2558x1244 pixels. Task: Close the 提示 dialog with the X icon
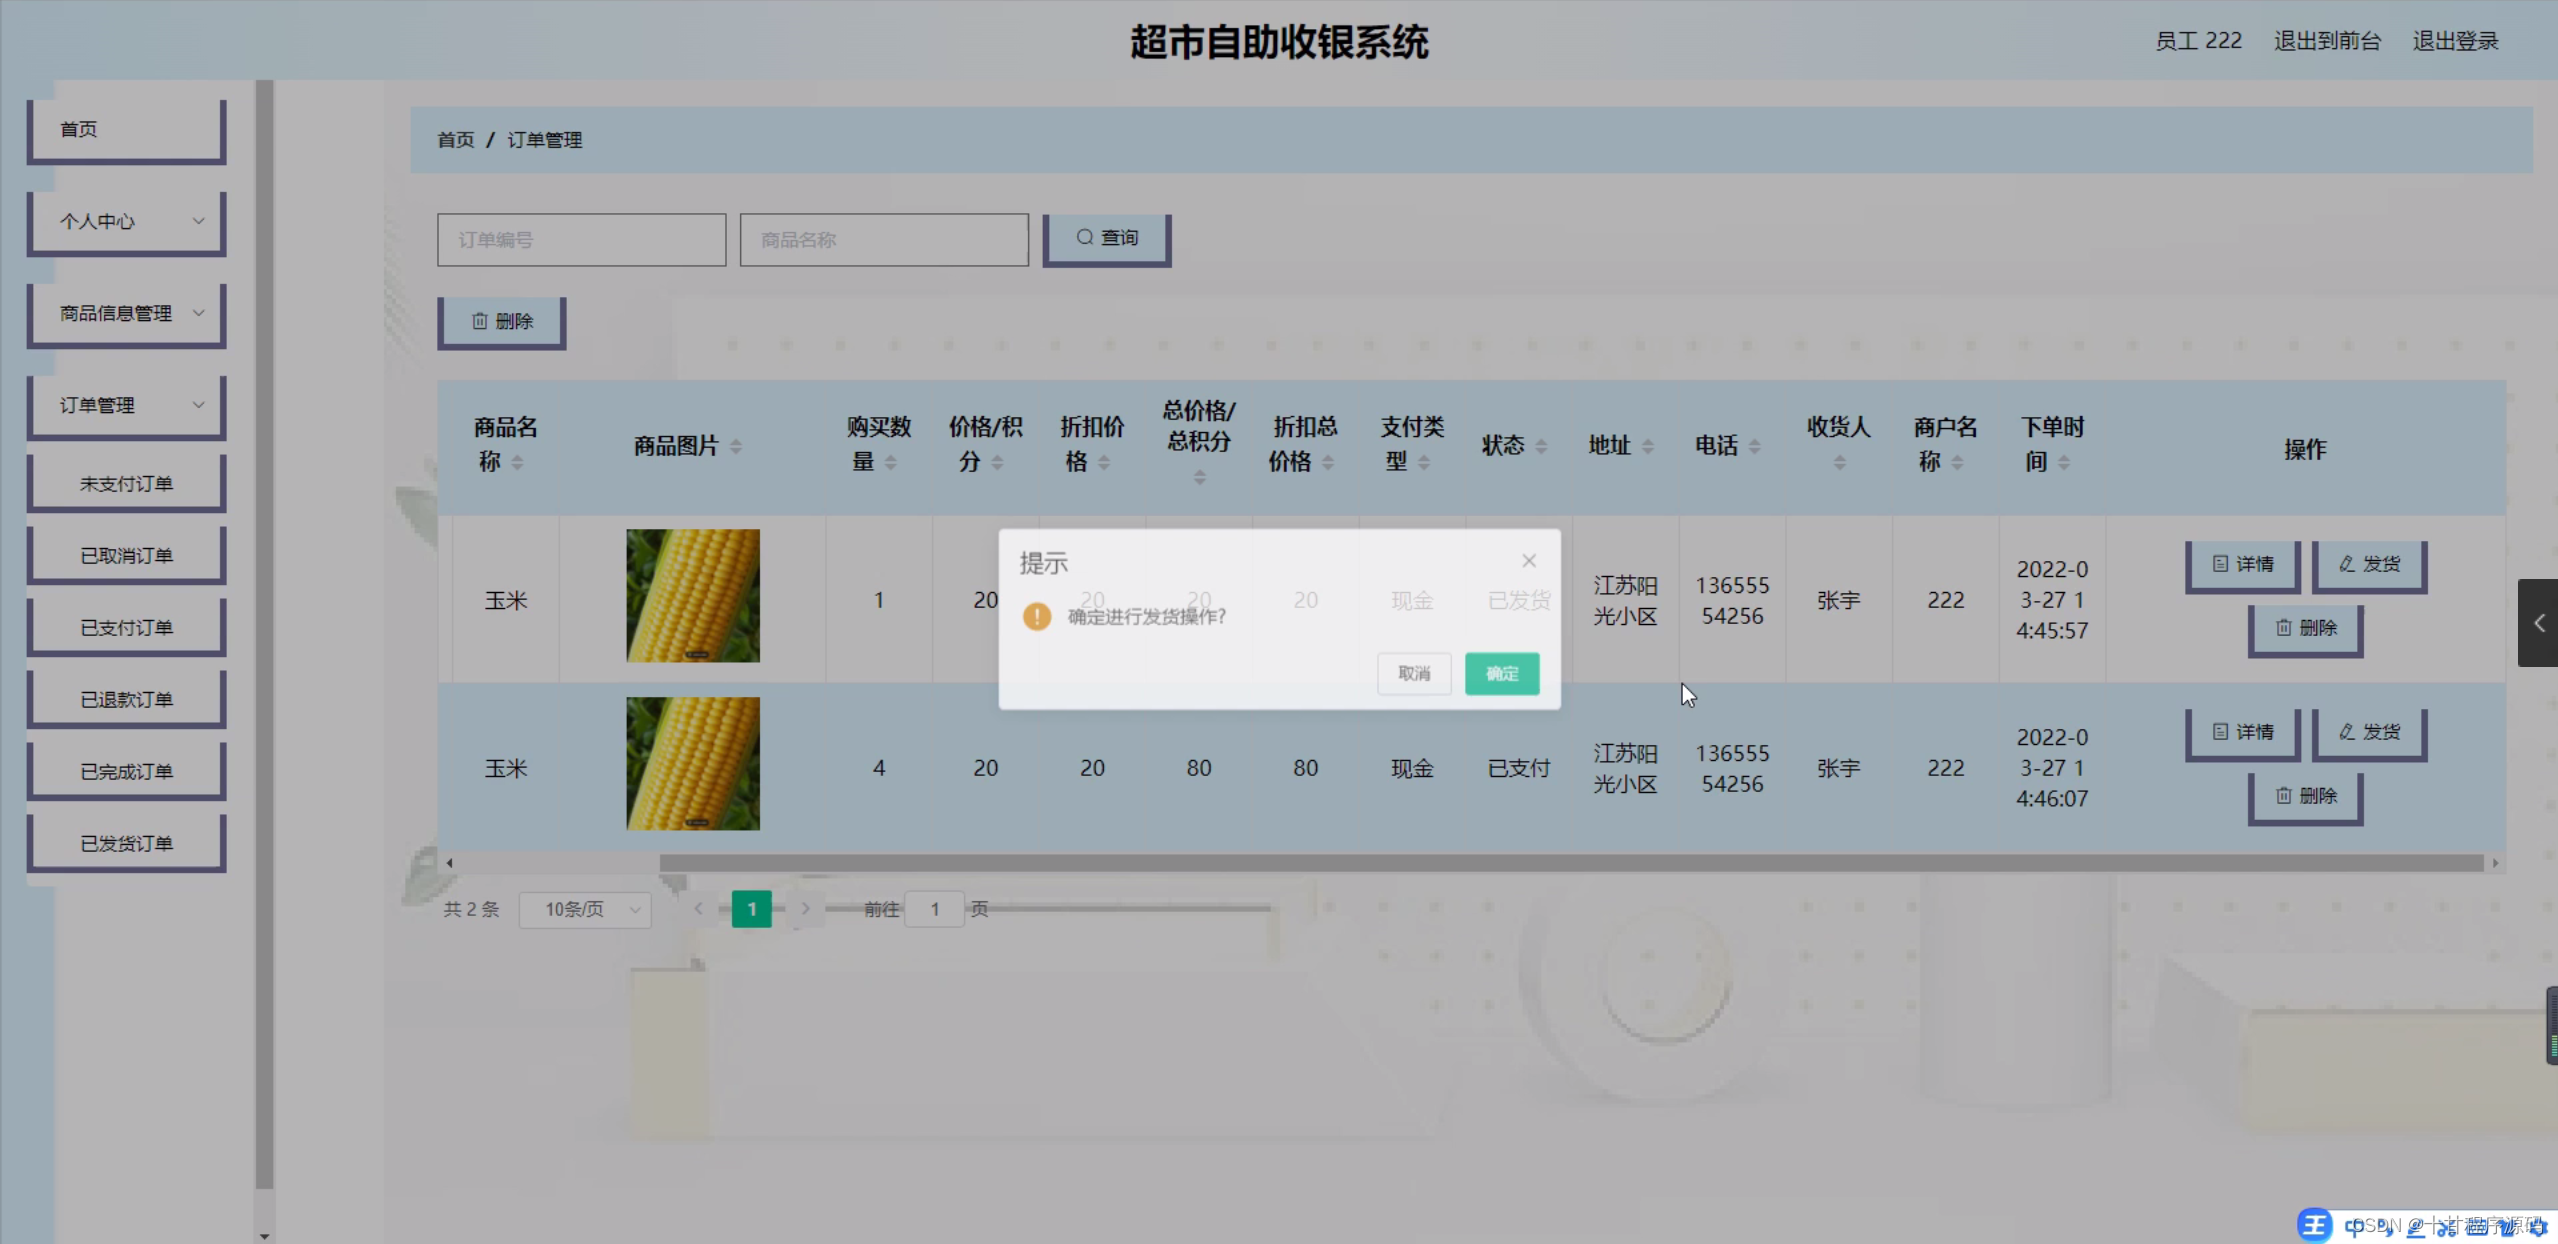click(x=1528, y=561)
